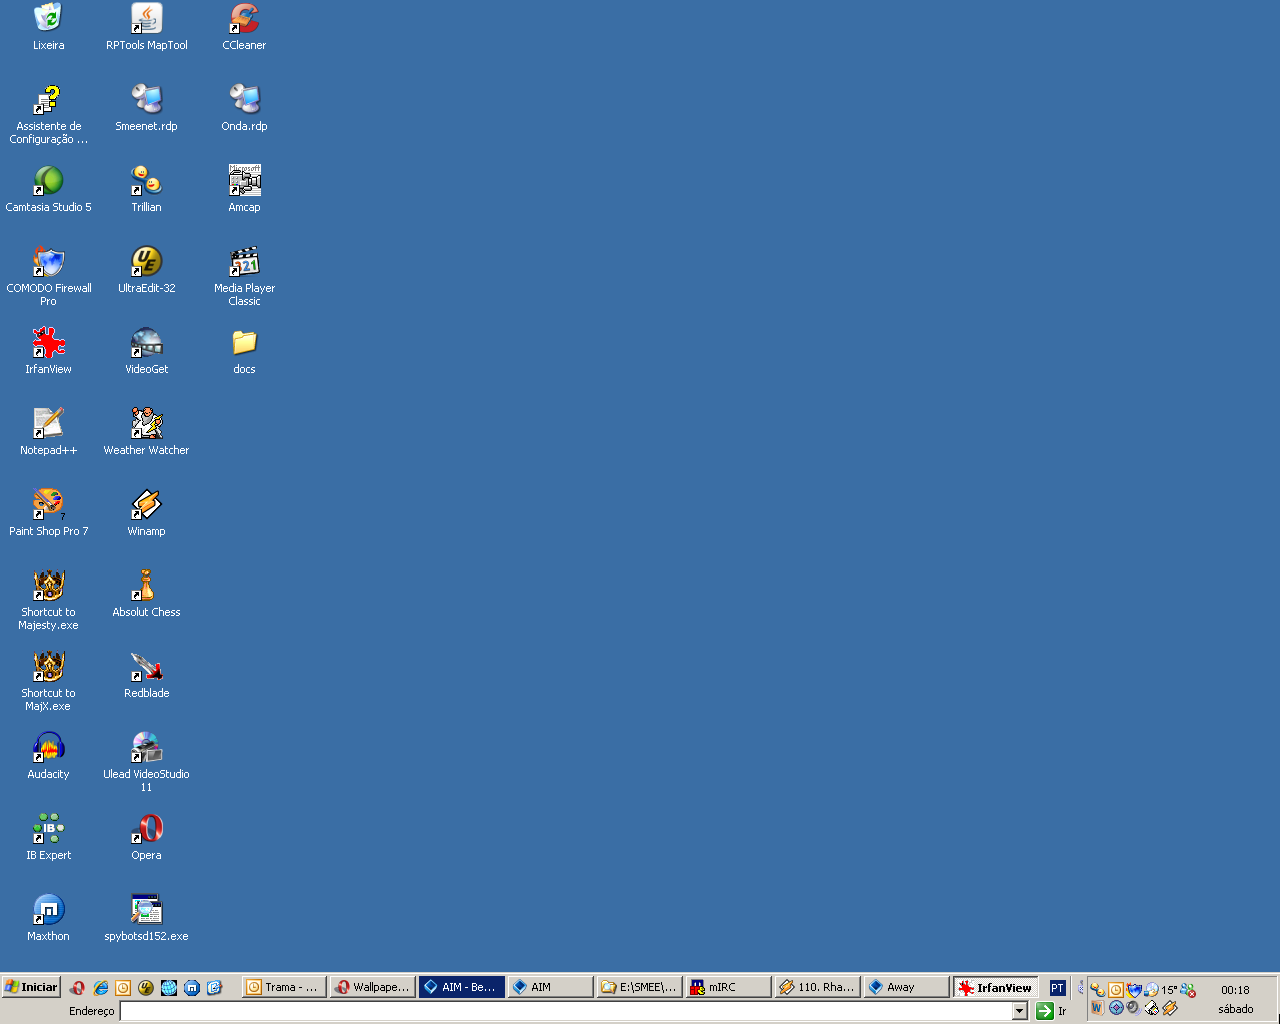Viewport: 1280px width, 1024px height.
Task: Select the Amcap desktop shortcut
Action: (x=244, y=188)
